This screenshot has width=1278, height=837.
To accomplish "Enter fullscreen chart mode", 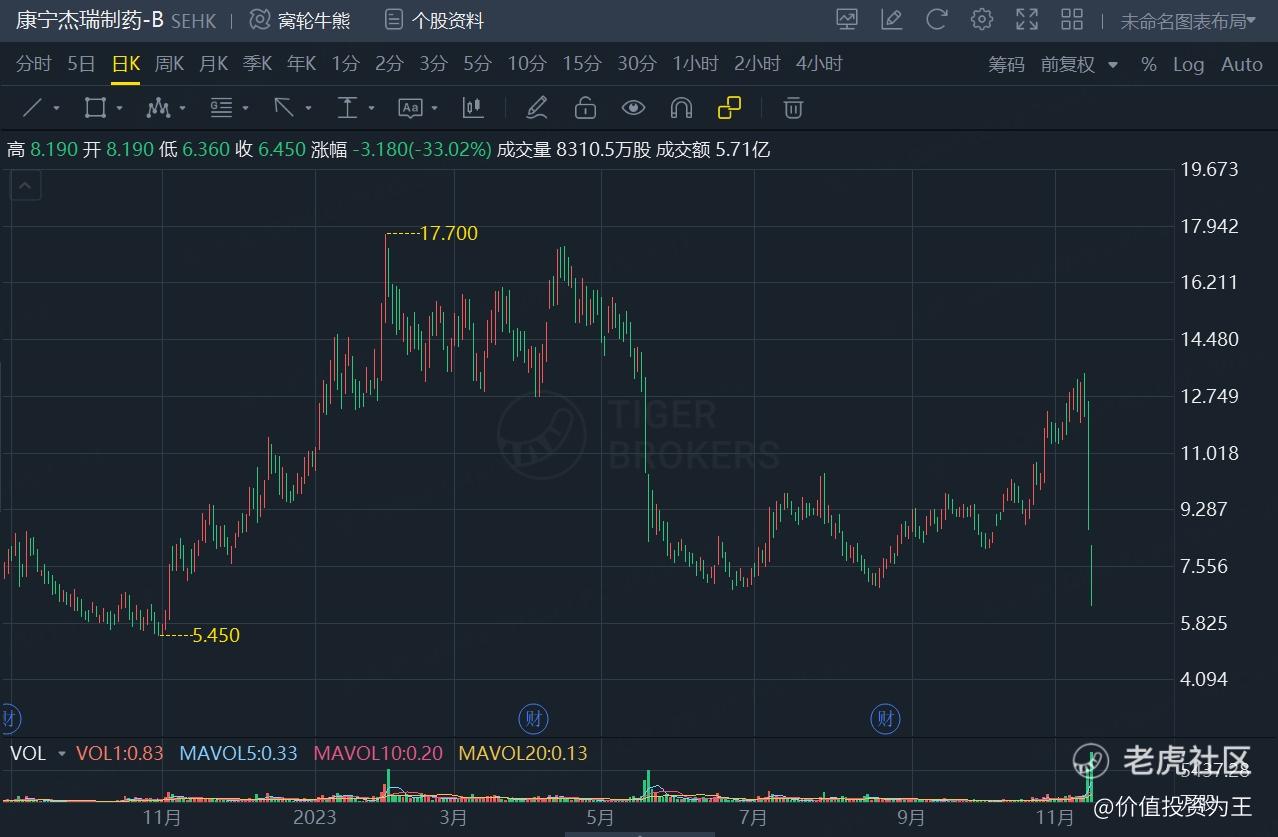I will click(1027, 19).
